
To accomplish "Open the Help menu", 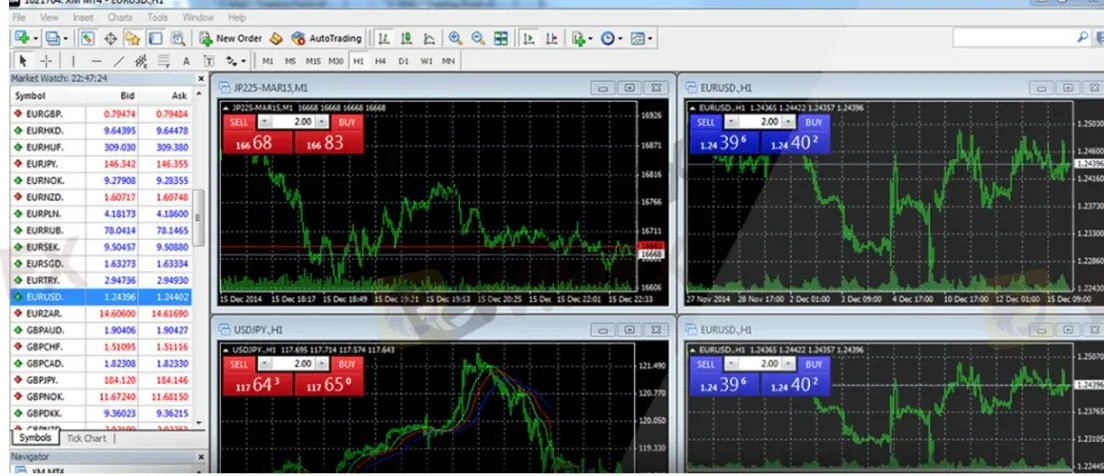I will [237, 17].
